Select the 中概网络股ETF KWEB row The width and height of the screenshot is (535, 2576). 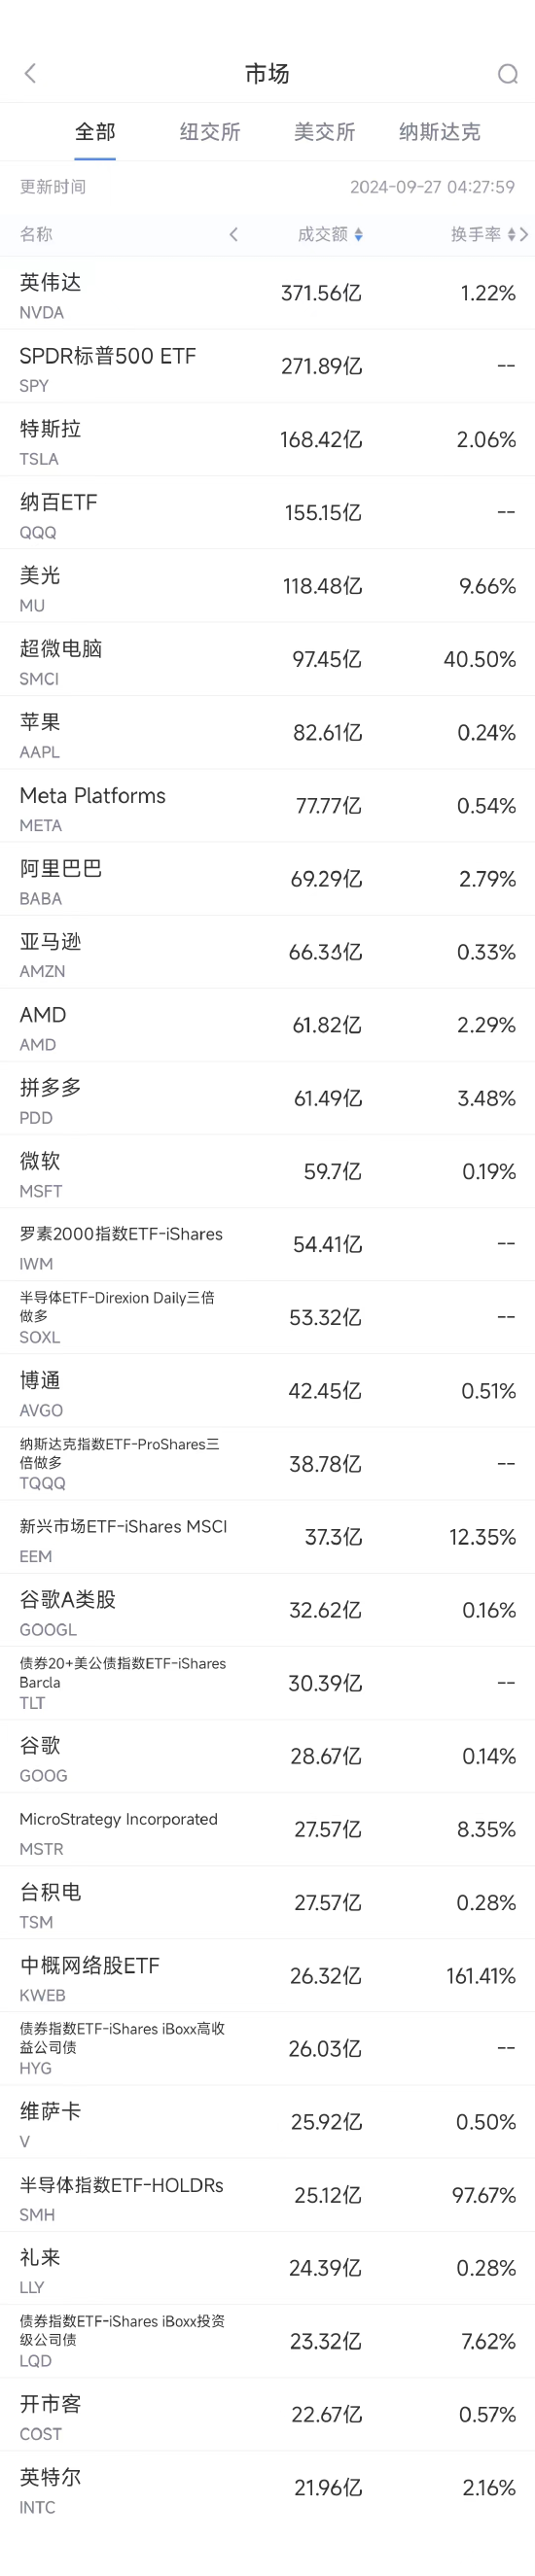[x=267, y=1976]
